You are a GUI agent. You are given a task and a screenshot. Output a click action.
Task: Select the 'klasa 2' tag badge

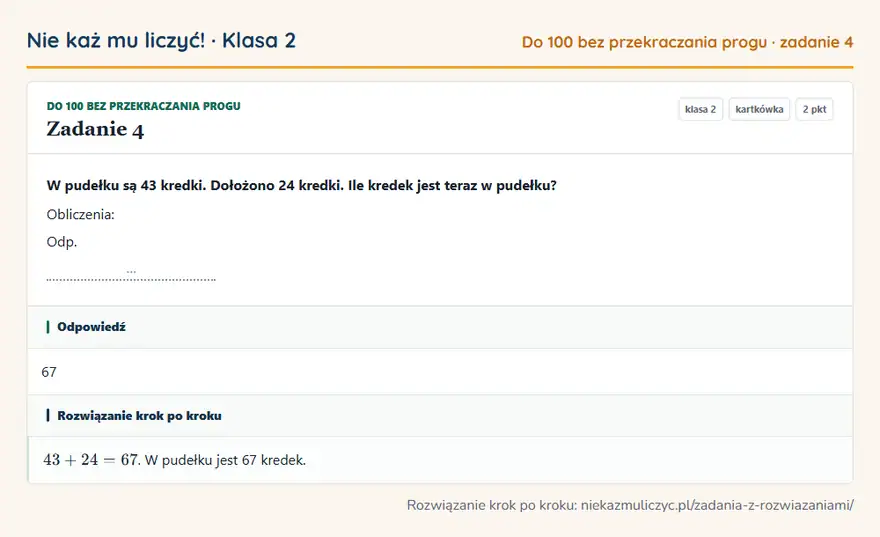click(700, 109)
